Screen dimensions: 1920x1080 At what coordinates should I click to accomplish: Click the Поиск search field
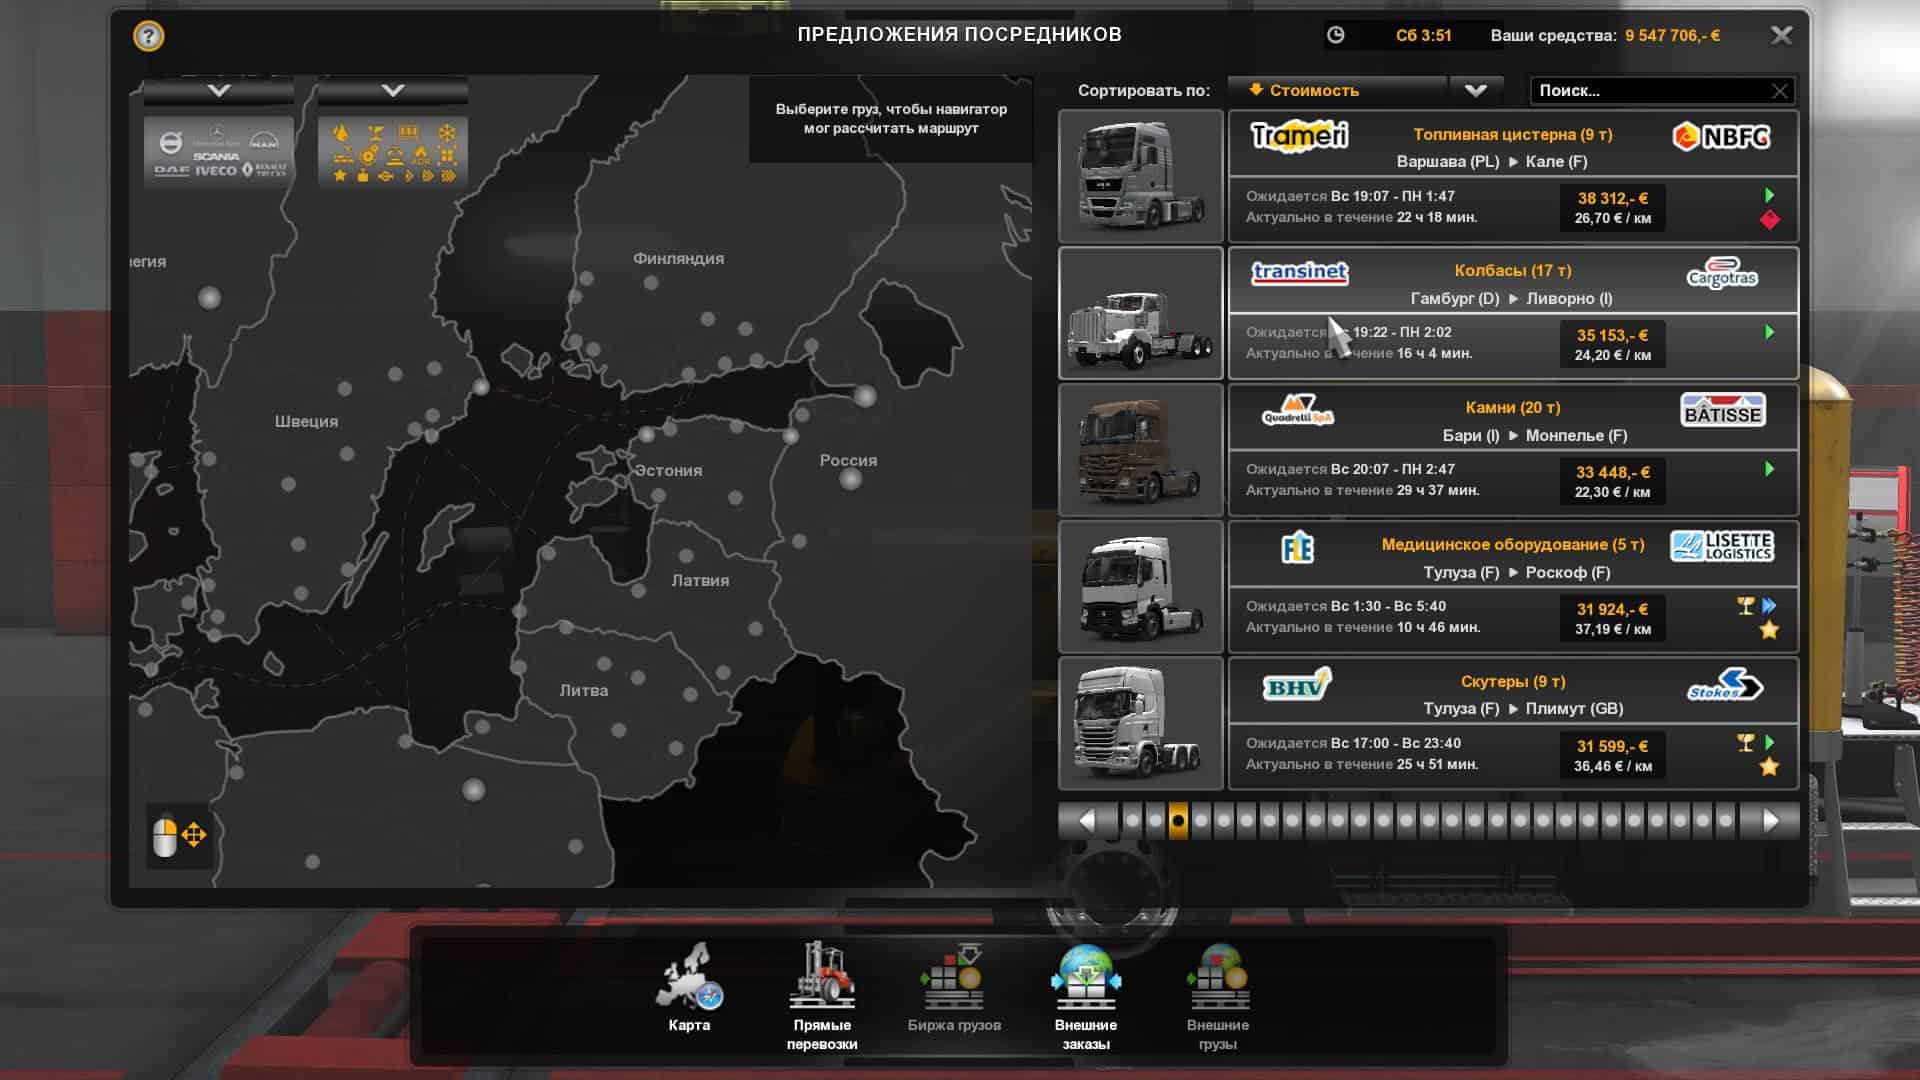tap(1650, 91)
